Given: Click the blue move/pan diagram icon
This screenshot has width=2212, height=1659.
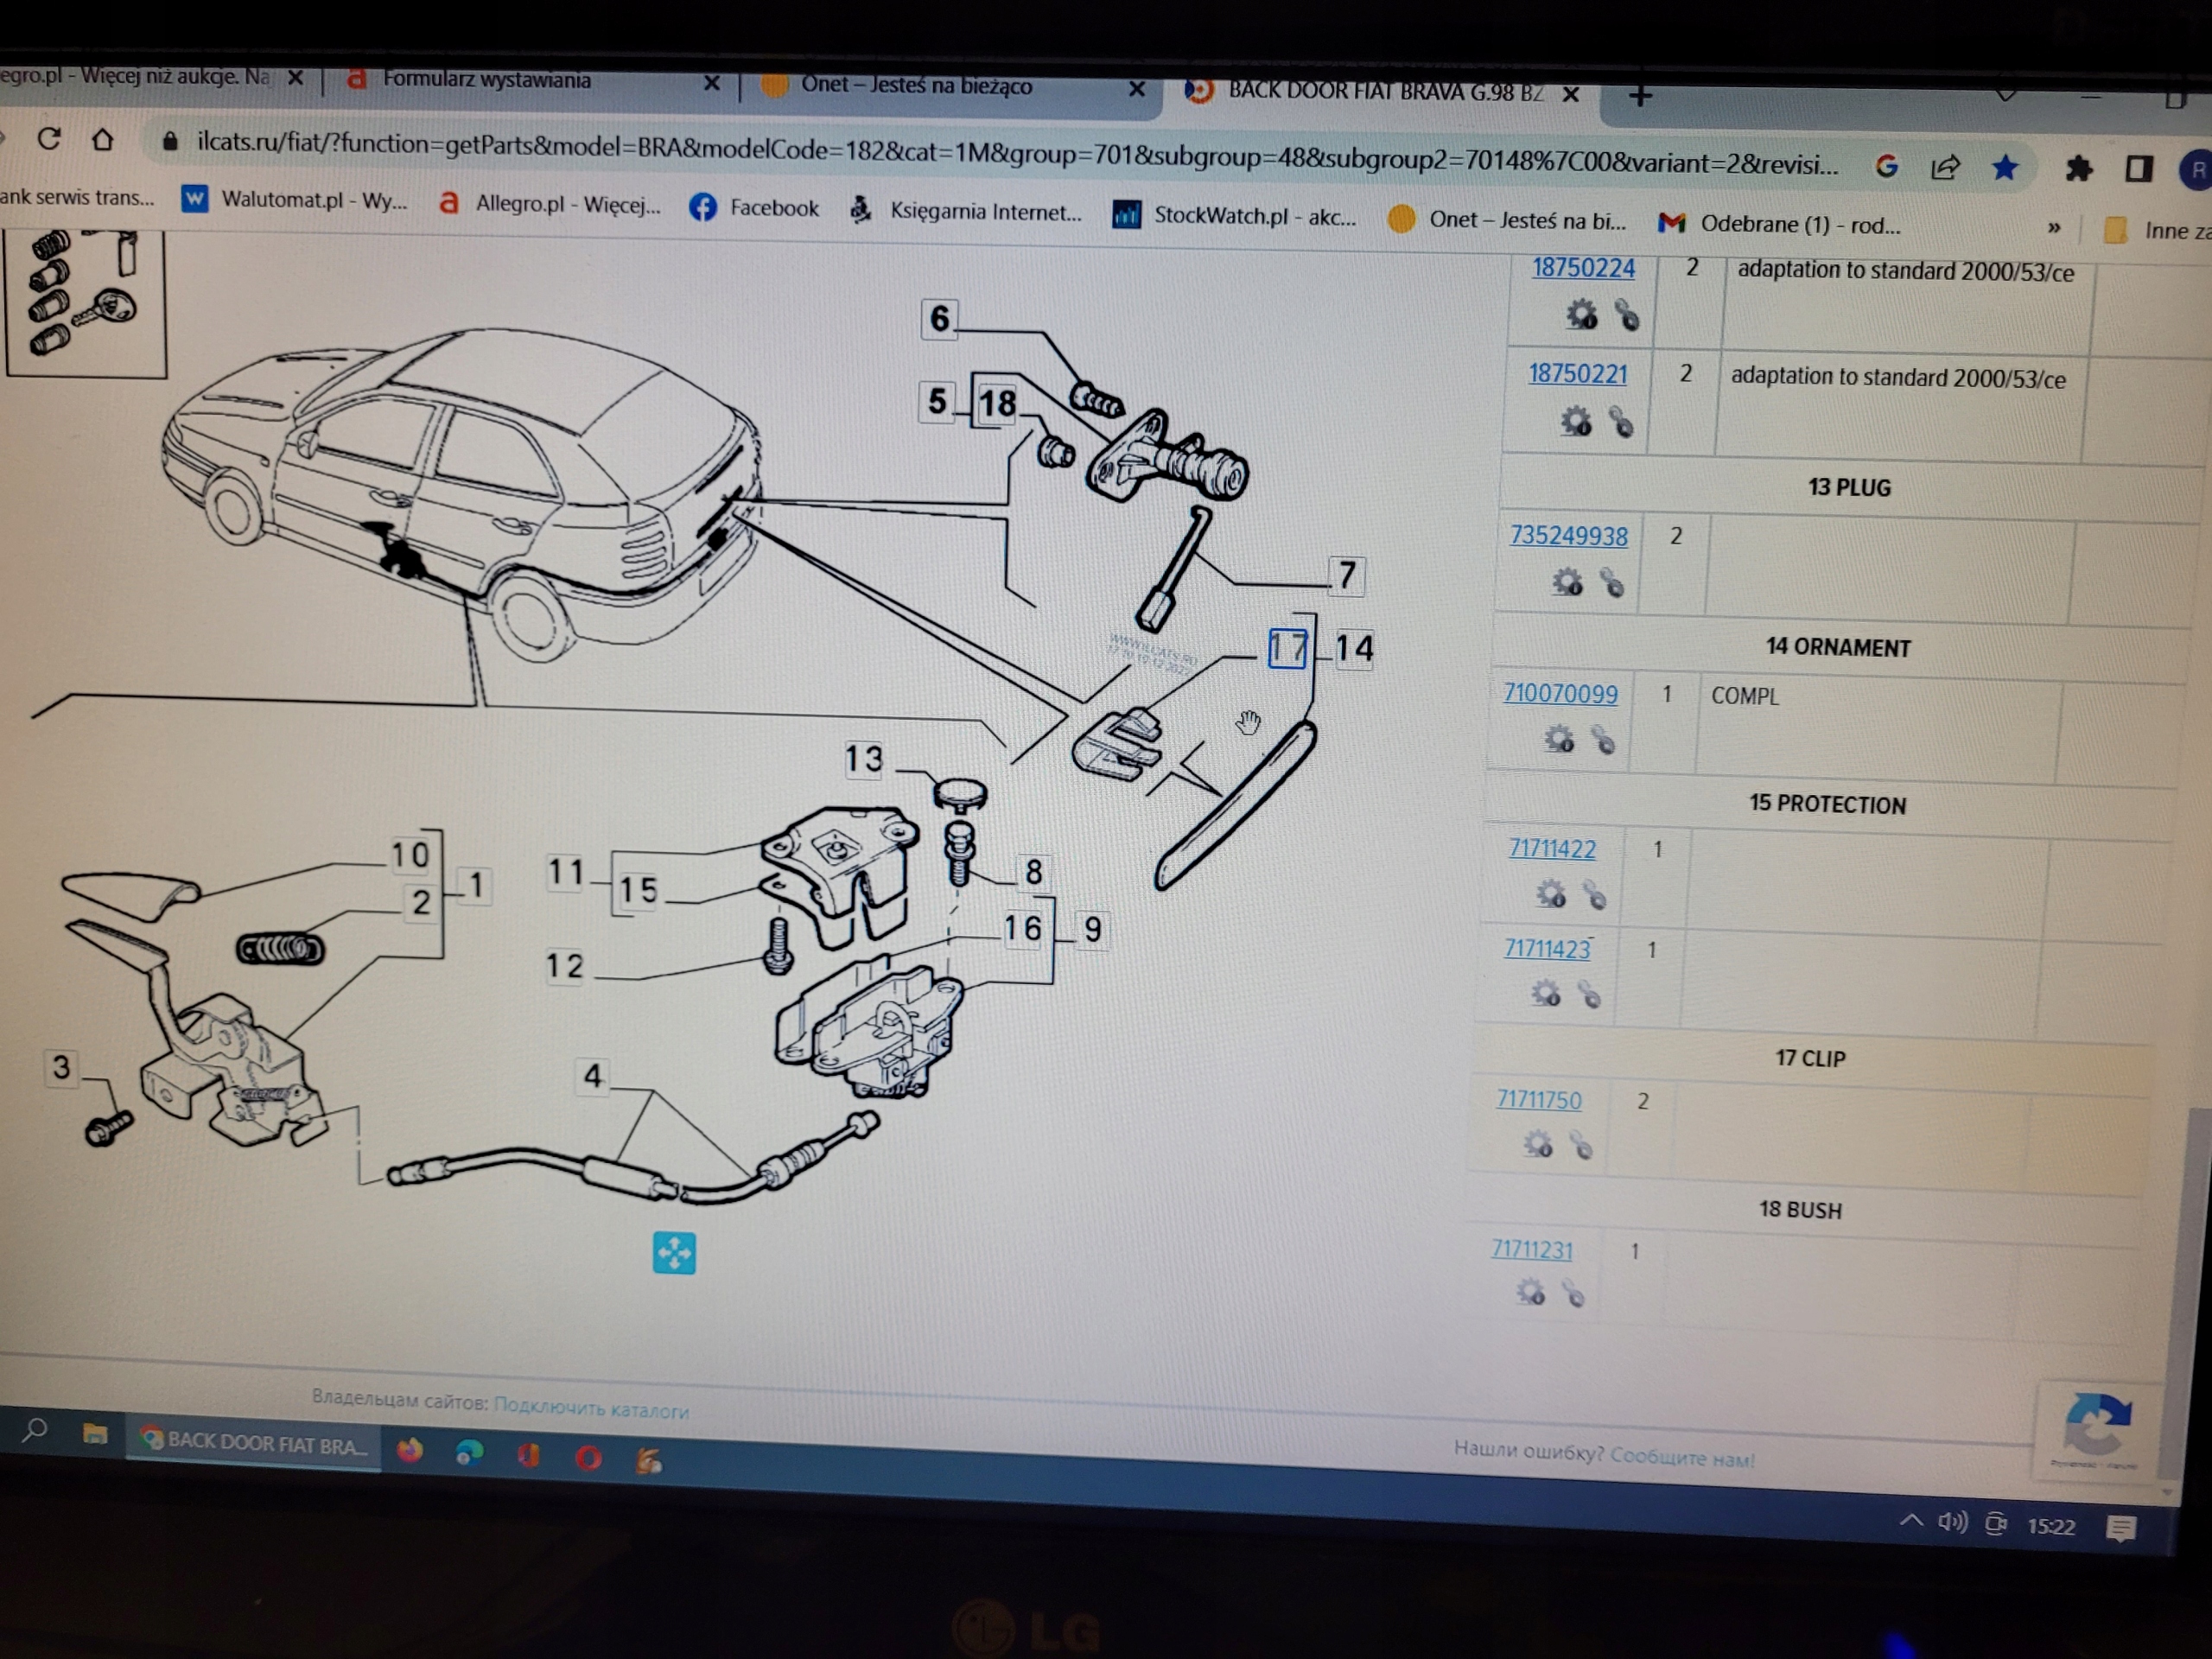Looking at the screenshot, I should click(674, 1252).
